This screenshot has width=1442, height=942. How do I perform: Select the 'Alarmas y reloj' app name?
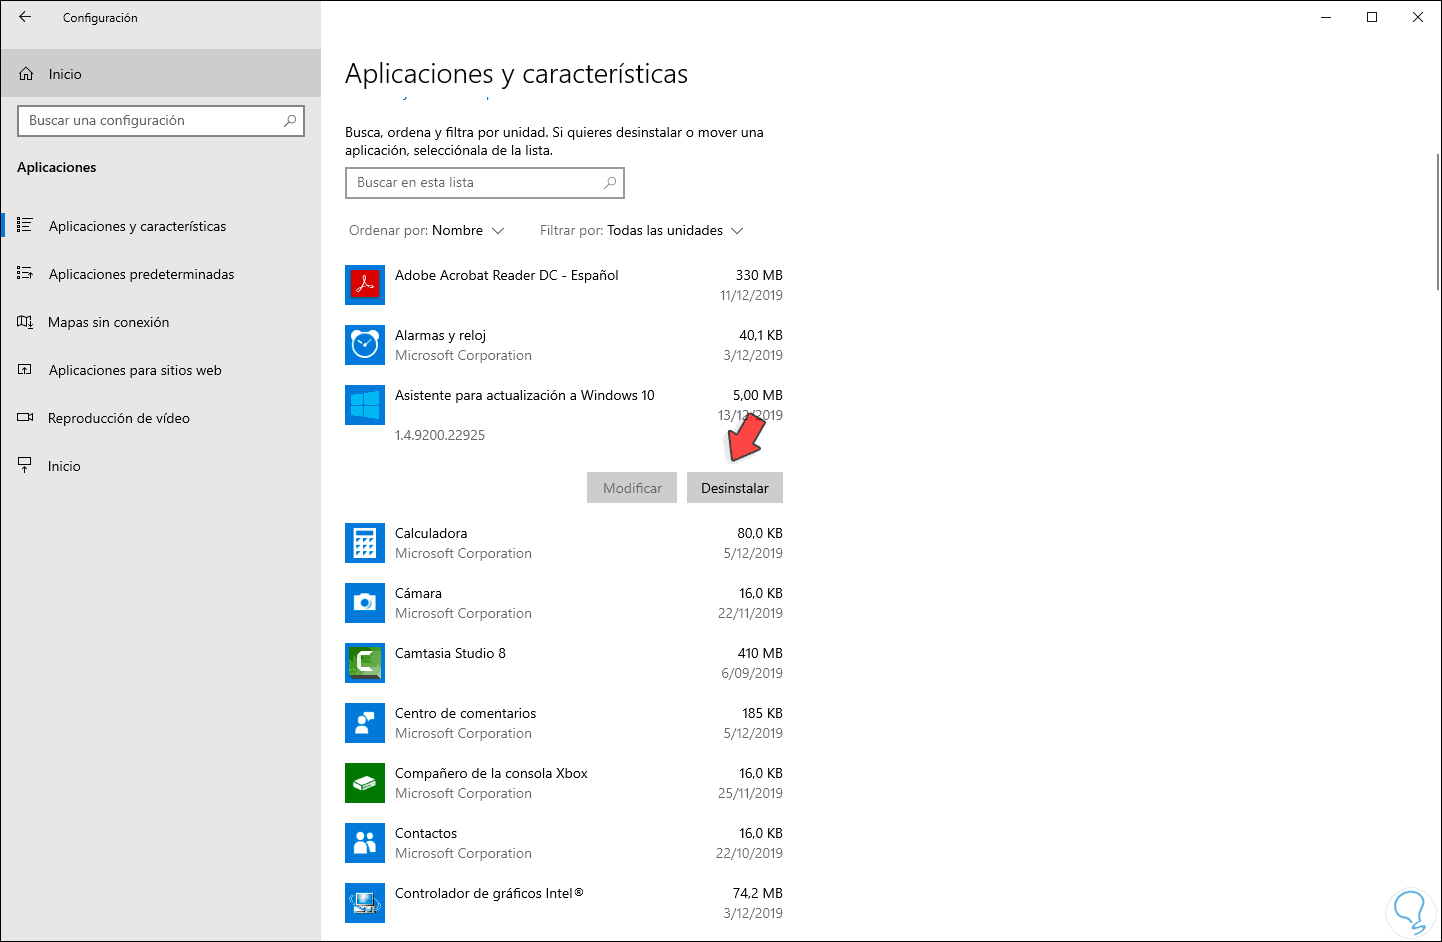click(x=441, y=335)
